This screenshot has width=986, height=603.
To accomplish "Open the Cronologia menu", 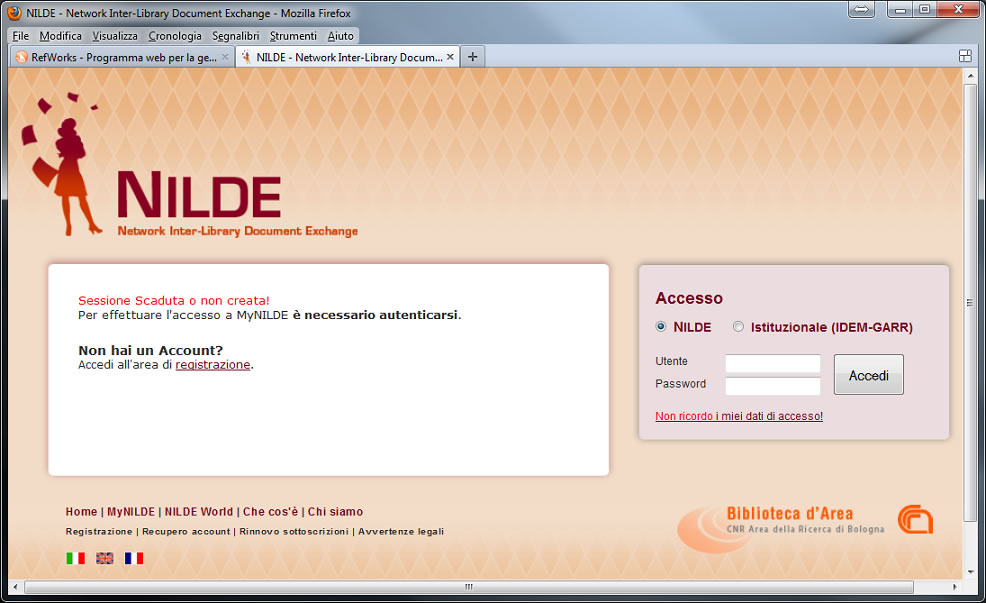I will tap(175, 36).
